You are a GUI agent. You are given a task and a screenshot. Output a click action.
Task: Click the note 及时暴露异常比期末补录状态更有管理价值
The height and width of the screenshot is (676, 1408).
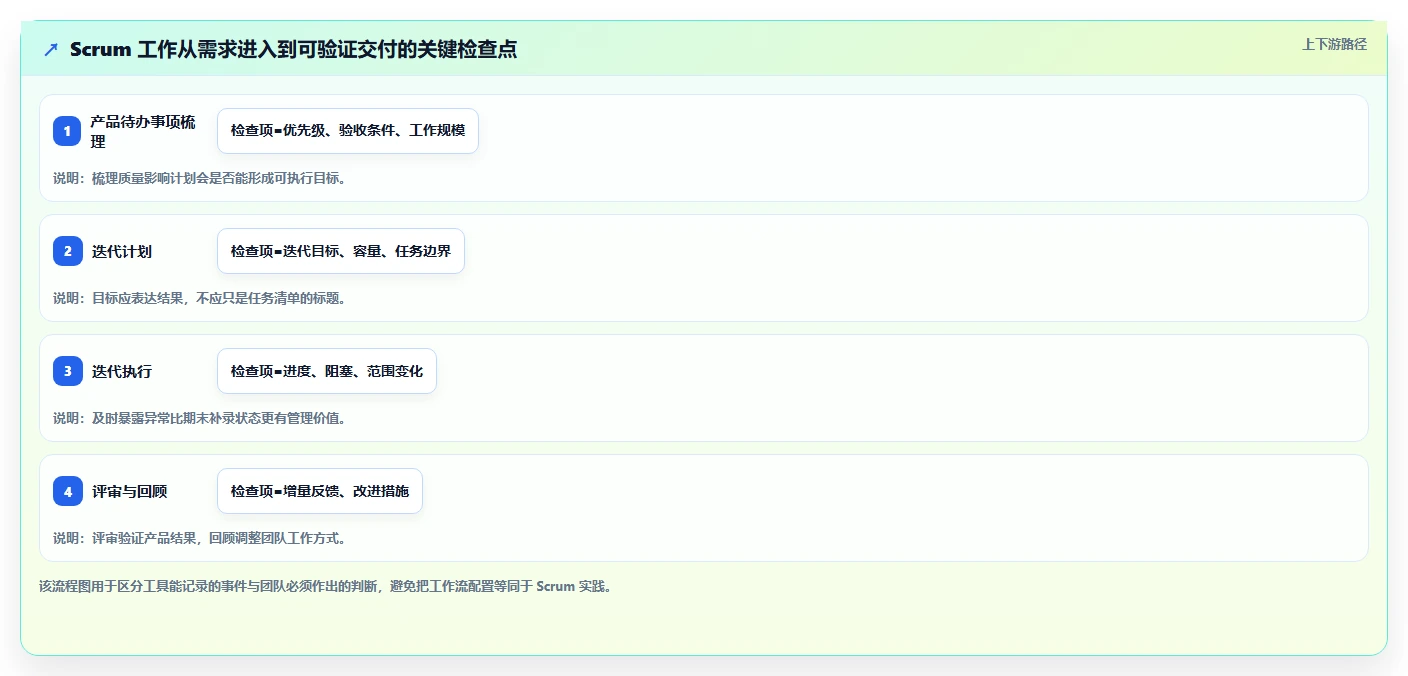click(x=200, y=418)
